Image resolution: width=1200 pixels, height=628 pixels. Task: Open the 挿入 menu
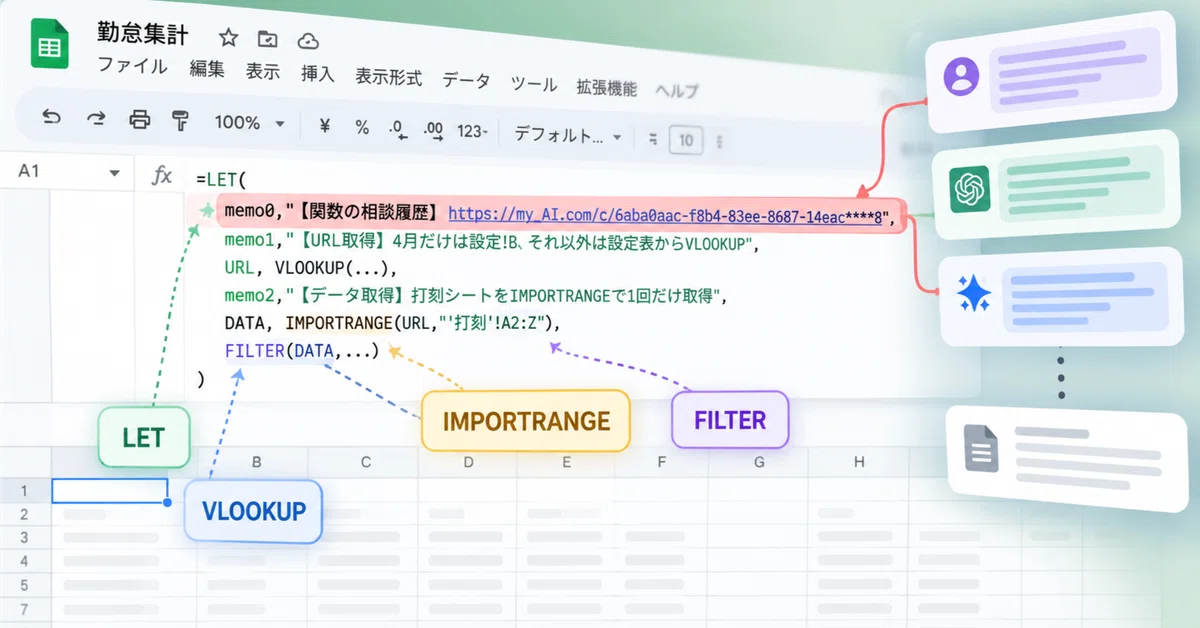(x=318, y=74)
